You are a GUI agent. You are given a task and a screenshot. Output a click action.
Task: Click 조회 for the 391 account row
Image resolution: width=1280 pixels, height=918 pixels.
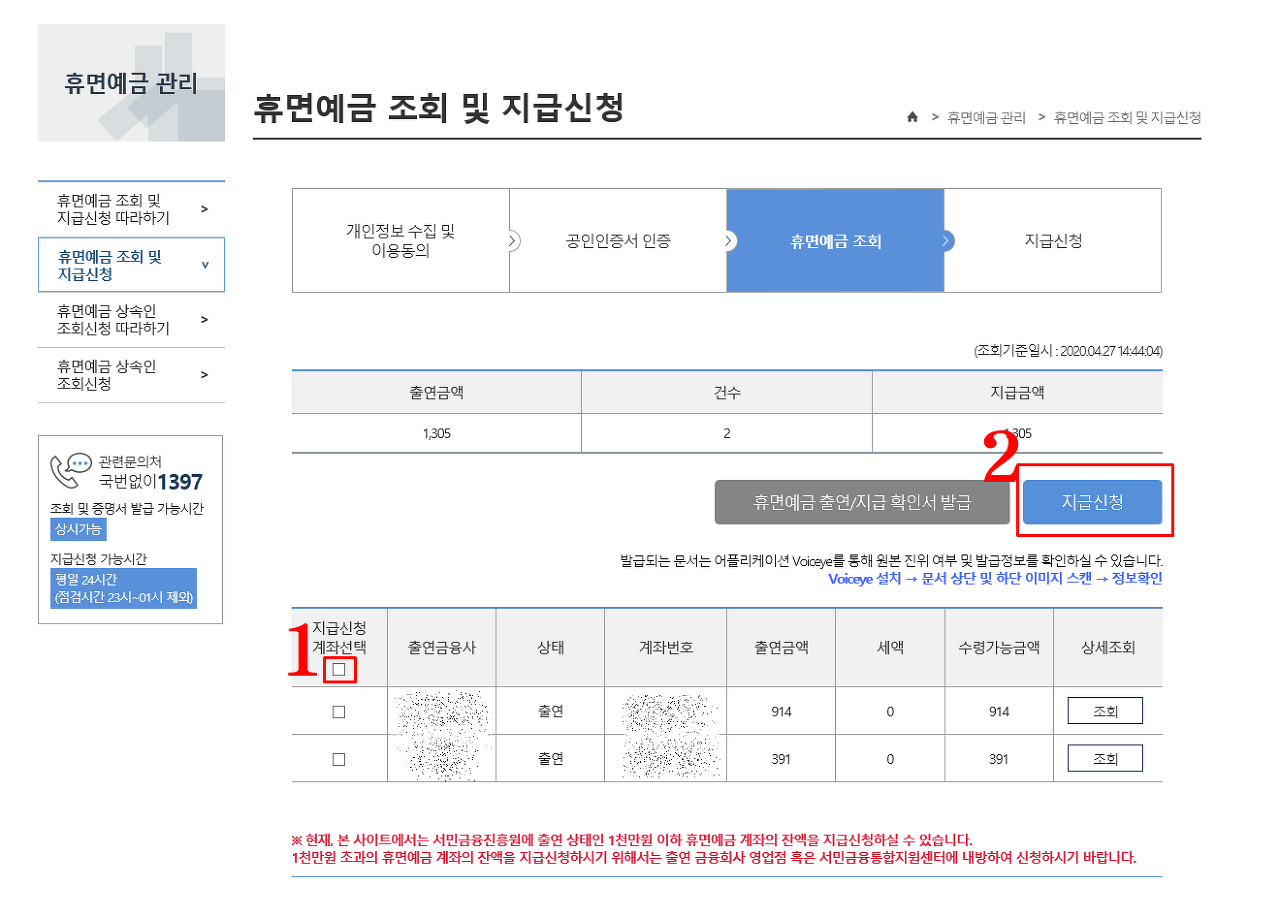pyautogui.click(x=1105, y=757)
